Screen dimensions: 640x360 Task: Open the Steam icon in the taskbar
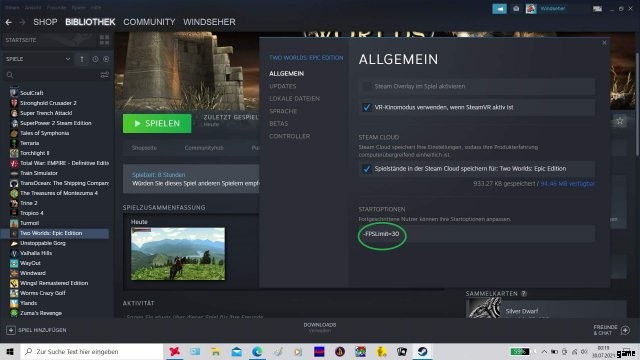coord(422,351)
